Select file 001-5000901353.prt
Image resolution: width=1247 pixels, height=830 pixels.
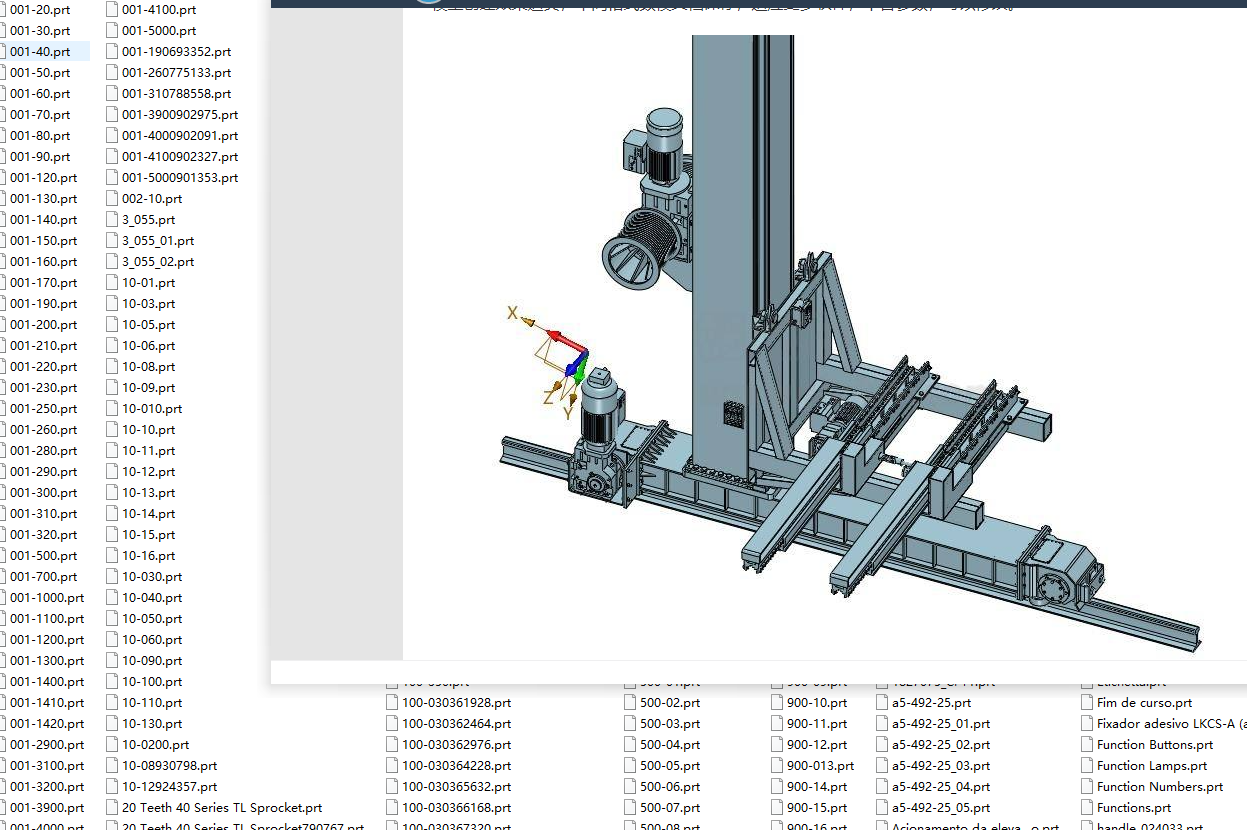[180, 177]
